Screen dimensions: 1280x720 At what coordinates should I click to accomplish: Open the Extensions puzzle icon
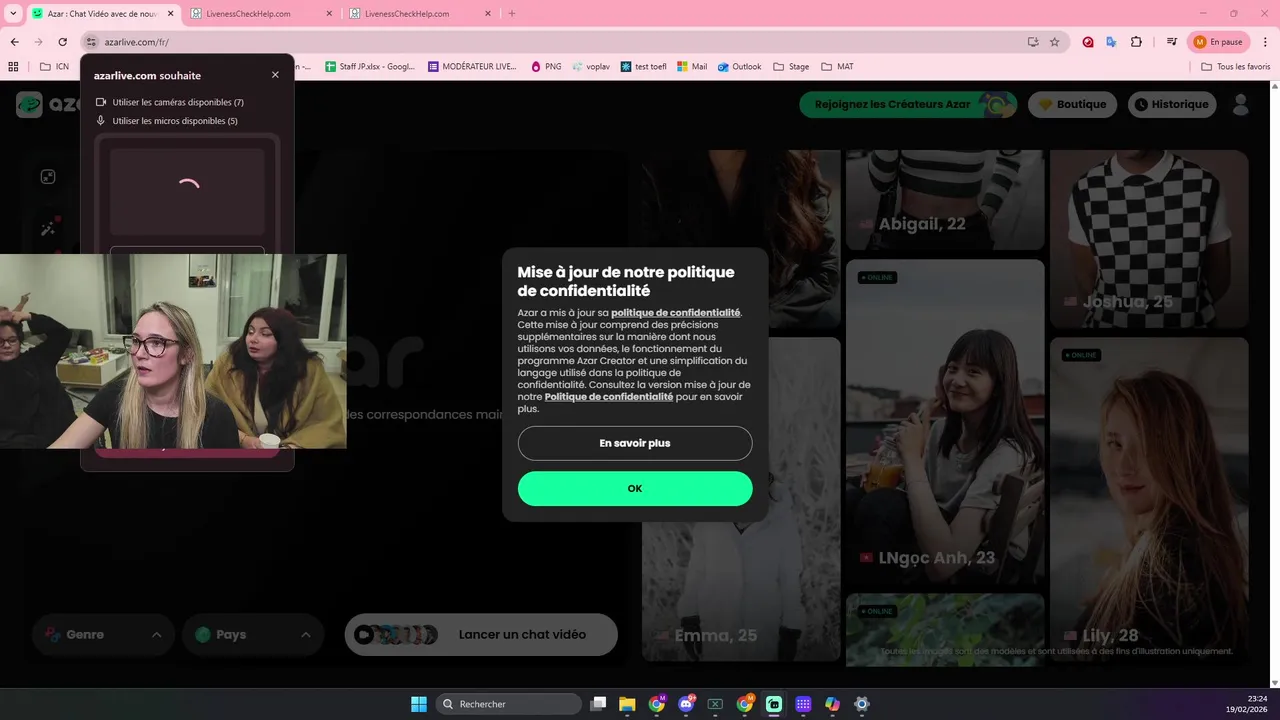click(x=1136, y=42)
